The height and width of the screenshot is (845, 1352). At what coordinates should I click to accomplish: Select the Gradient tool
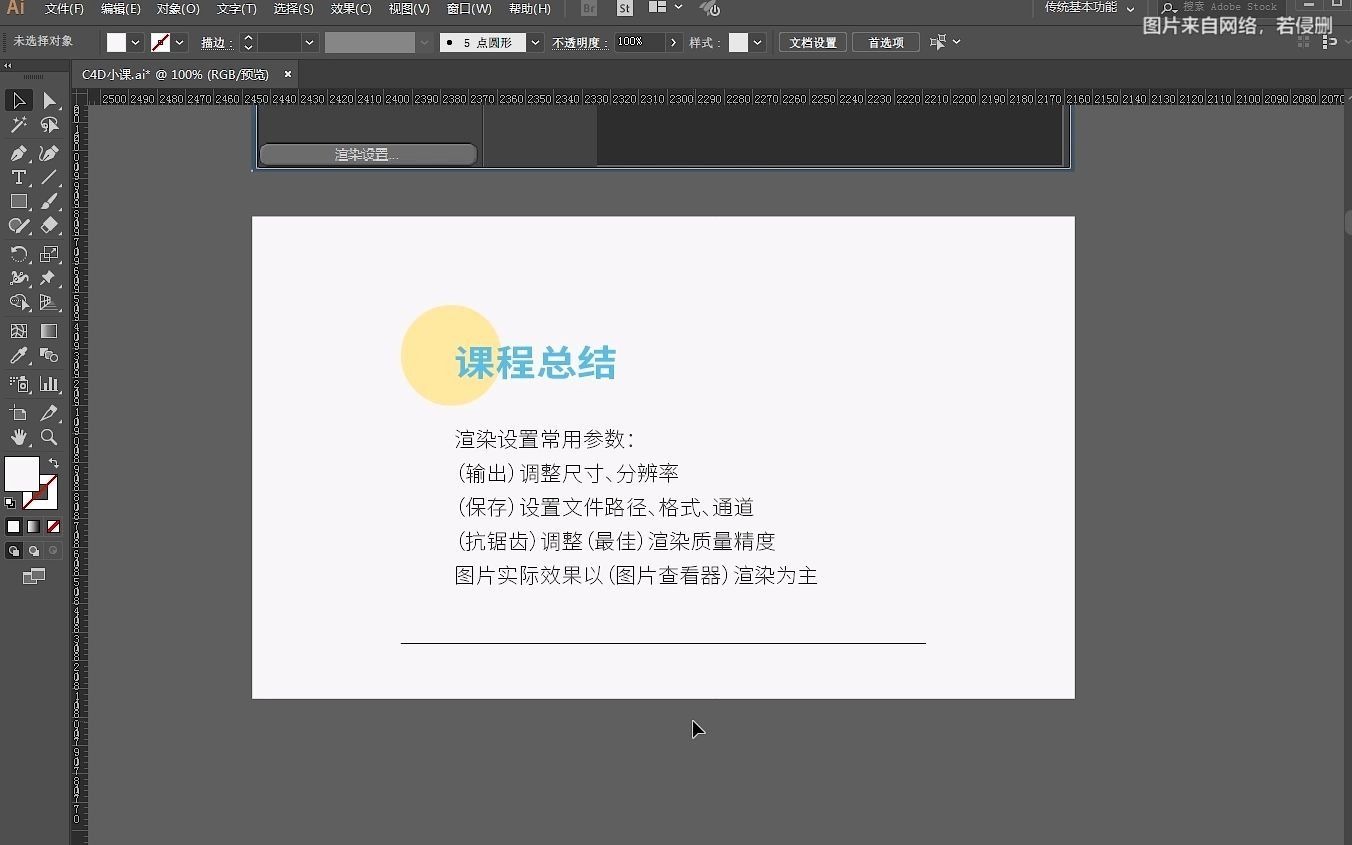click(x=49, y=331)
